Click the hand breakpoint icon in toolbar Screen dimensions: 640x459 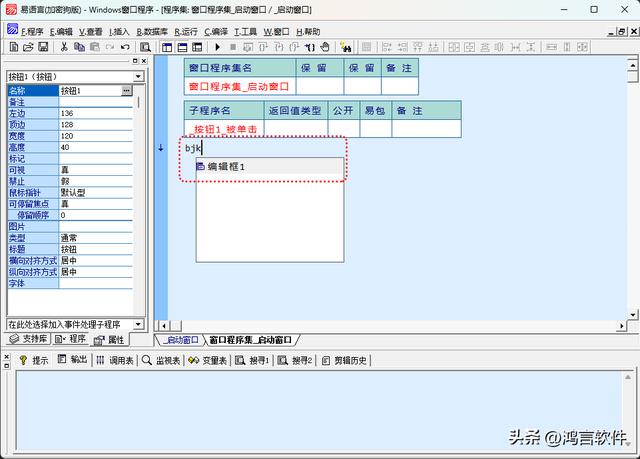point(326,47)
